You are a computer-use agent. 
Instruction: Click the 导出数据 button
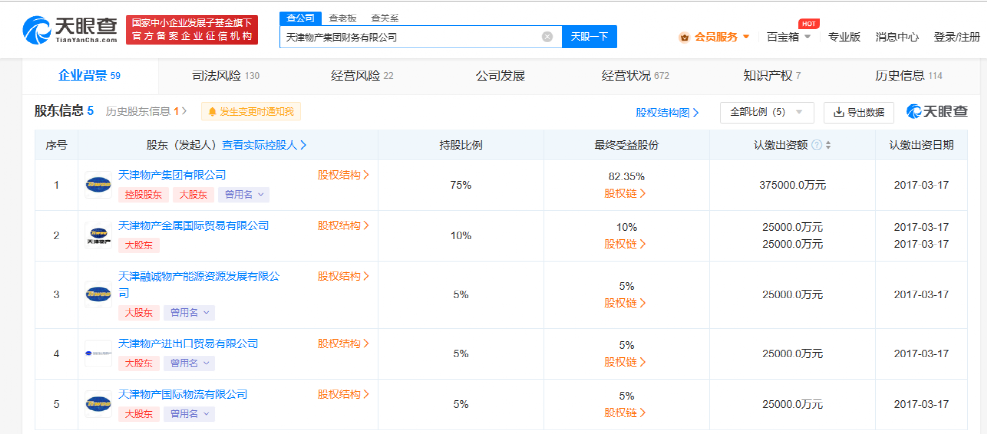(859, 113)
